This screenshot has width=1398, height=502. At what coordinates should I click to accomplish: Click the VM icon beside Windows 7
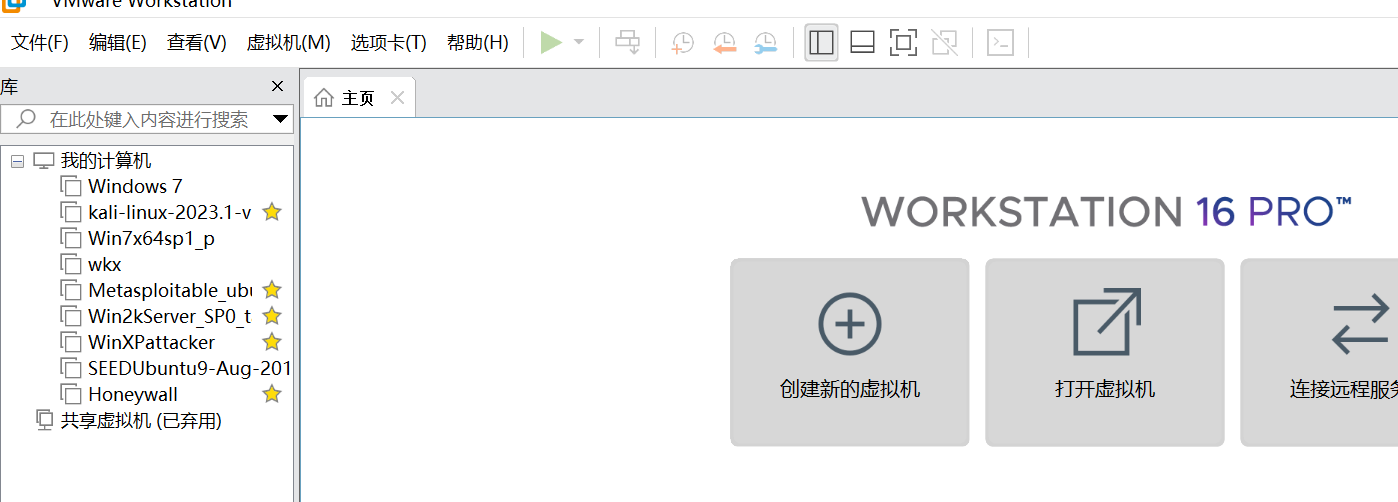click(x=70, y=186)
